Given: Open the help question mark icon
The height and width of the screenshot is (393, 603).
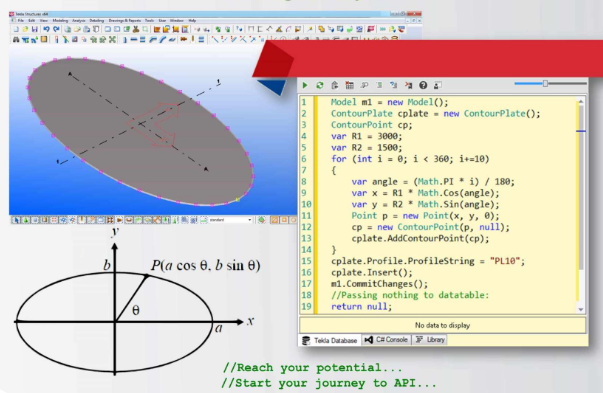Looking at the screenshot, I should [423, 85].
